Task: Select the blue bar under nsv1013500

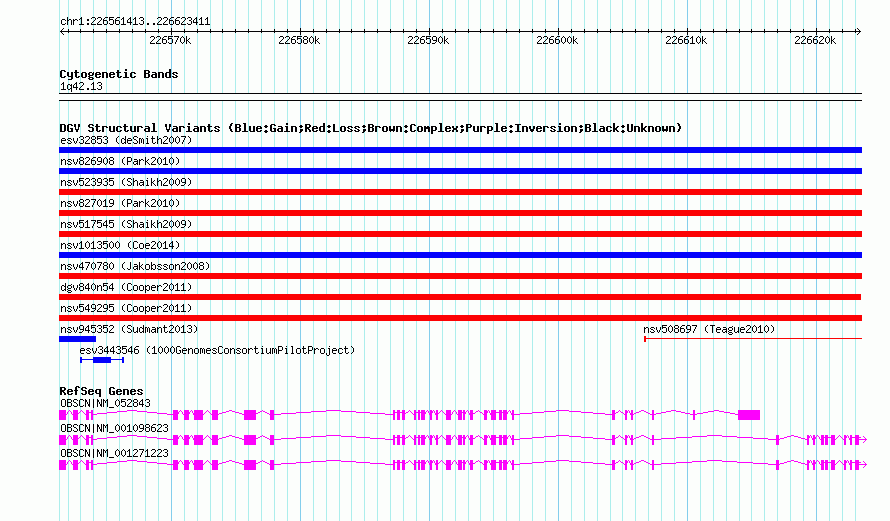Action: pos(460,255)
